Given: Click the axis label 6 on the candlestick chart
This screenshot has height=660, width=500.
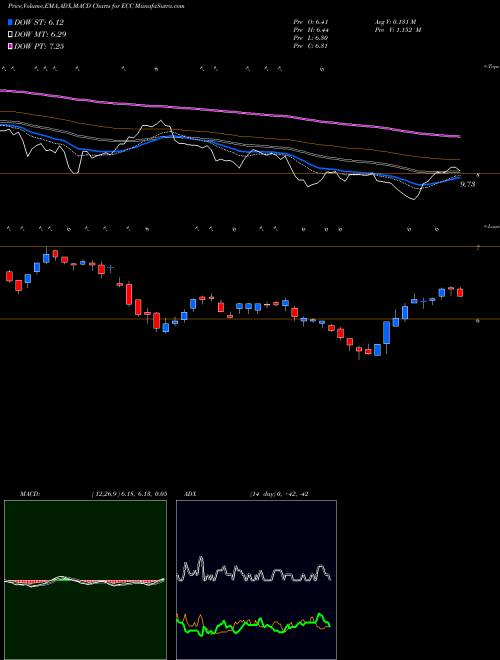Looking at the screenshot, I should click(x=478, y=320).
